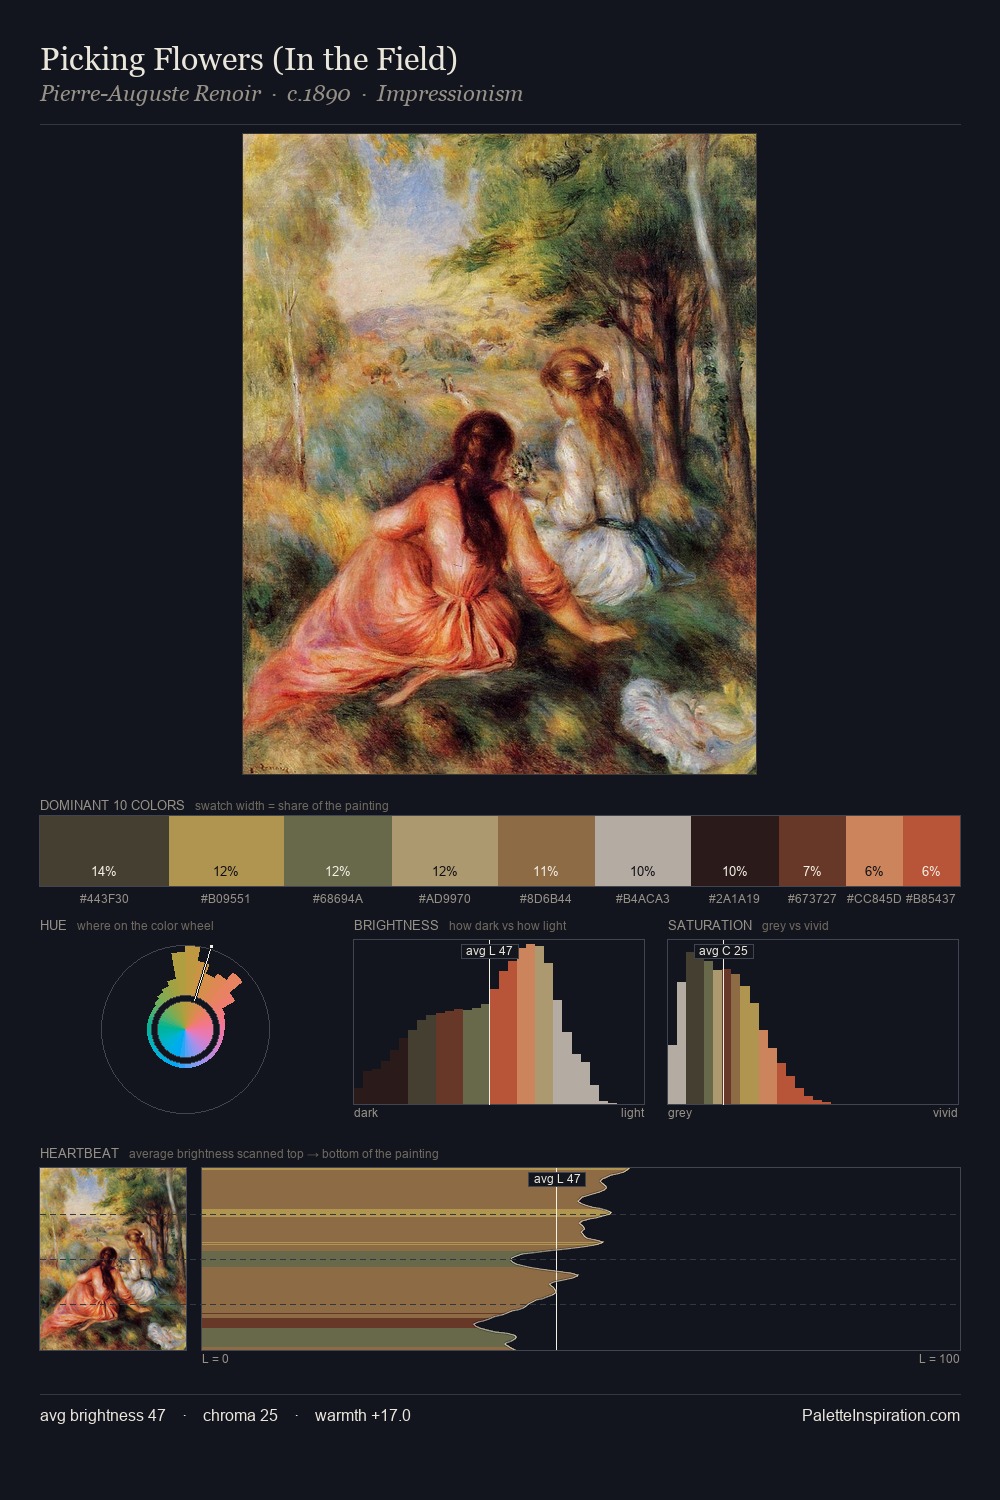Click the HEARTBEAT section heading
Image resolution: width=1000 pixels, height=1500 pixels.
point(79,1153)
